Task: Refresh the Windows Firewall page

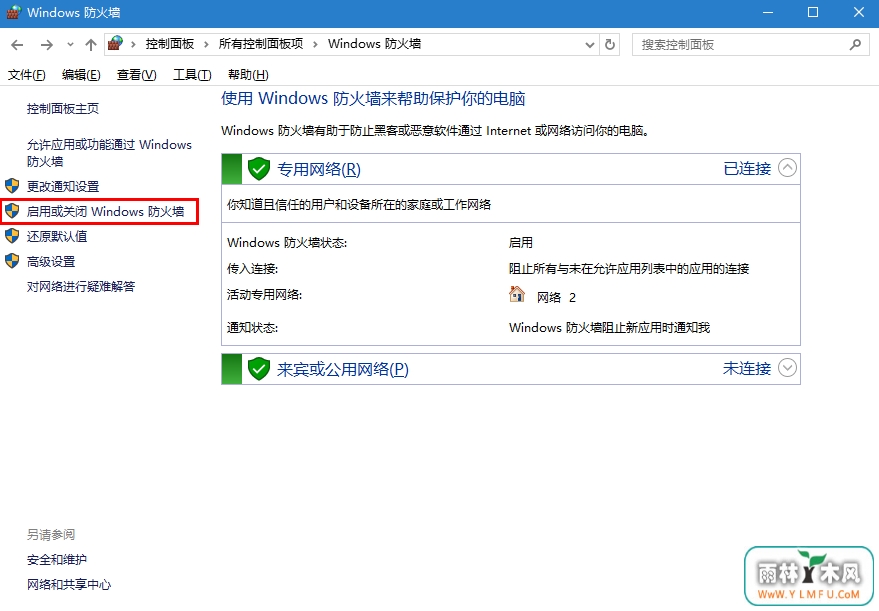Action: 610,44
